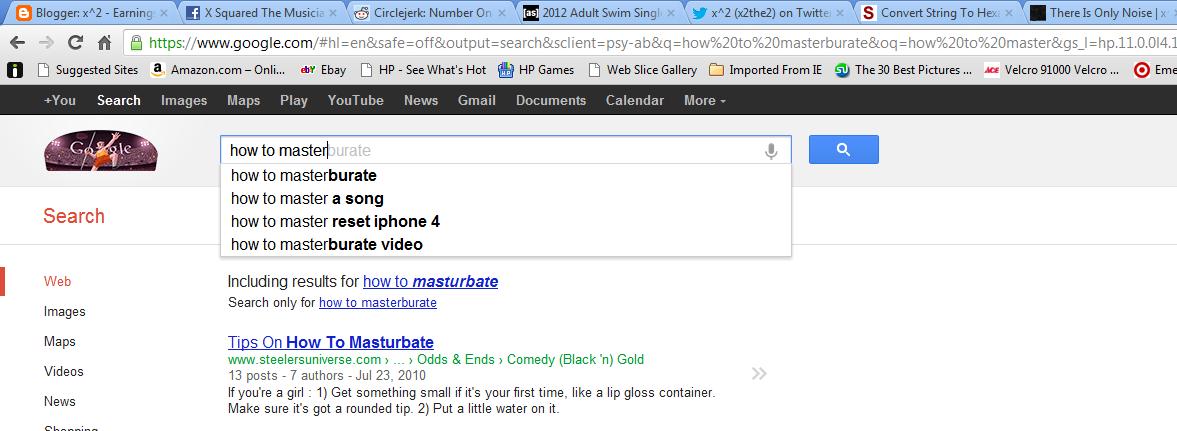The height and width of the screenshot is (431, 1177).
Task: Open the Amazon.com bookmark
Action: [x=218, y=70]
